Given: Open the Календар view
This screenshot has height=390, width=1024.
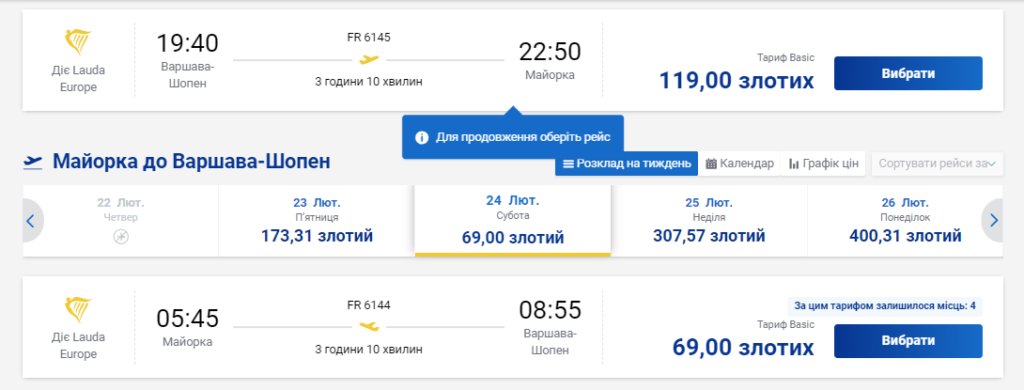Looking at the screenshot, I should [739, 163].
